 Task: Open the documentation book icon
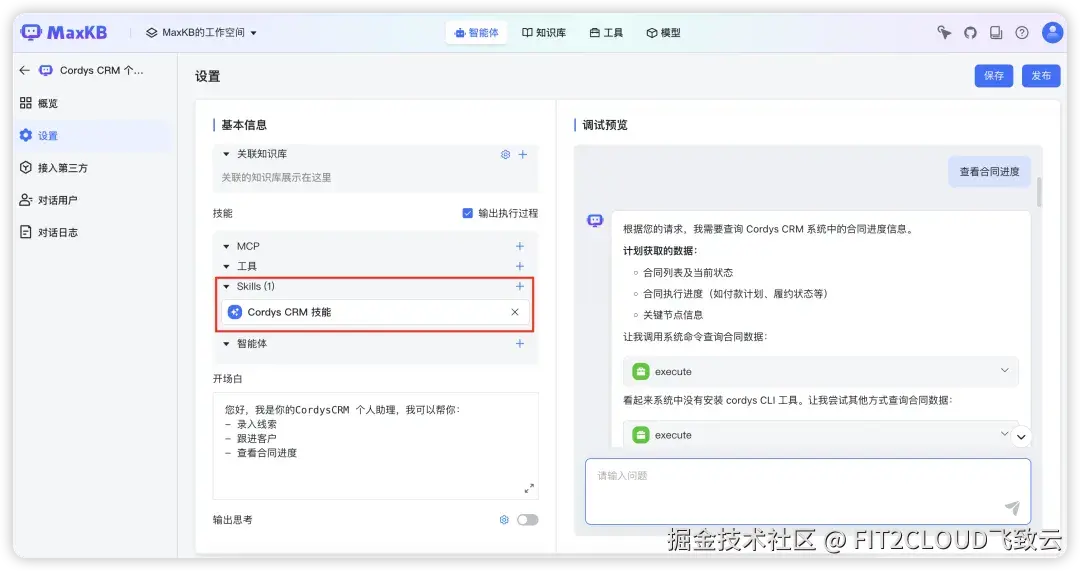[x=996, y=32]
